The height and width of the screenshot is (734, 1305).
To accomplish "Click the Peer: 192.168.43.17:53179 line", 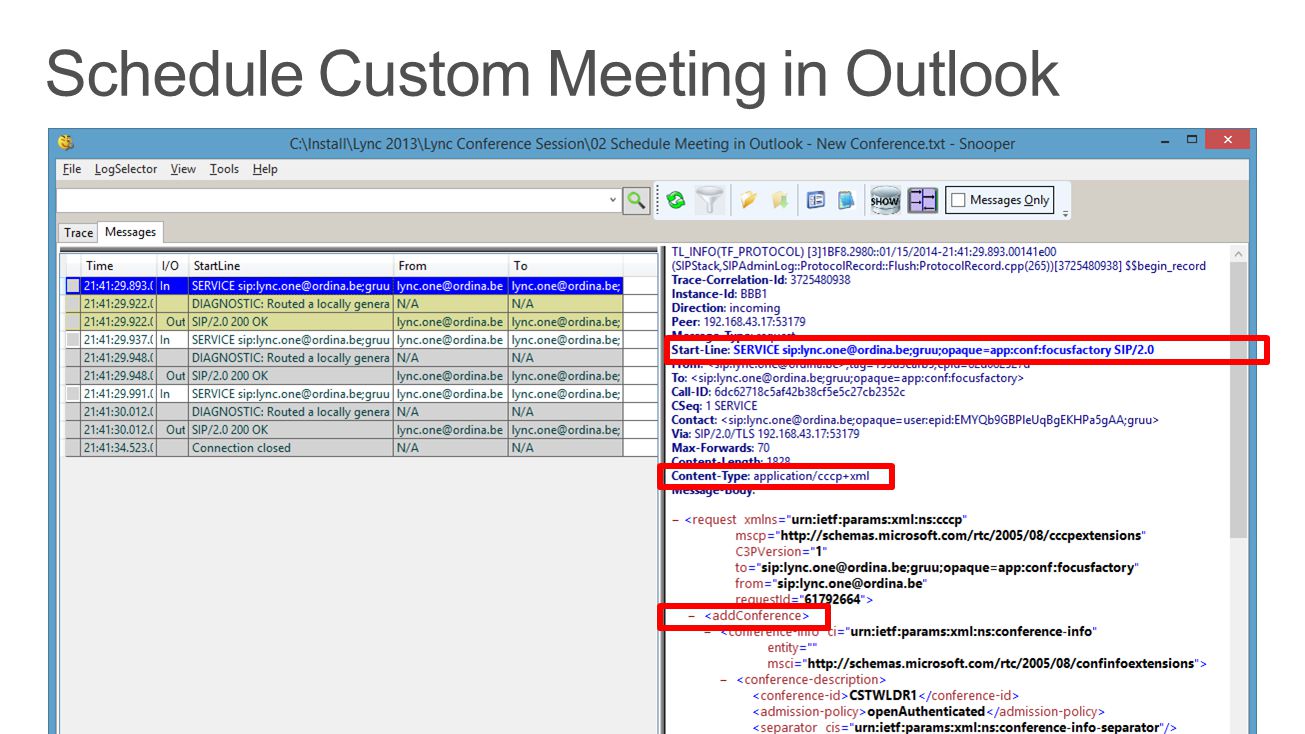I will 738,322.
